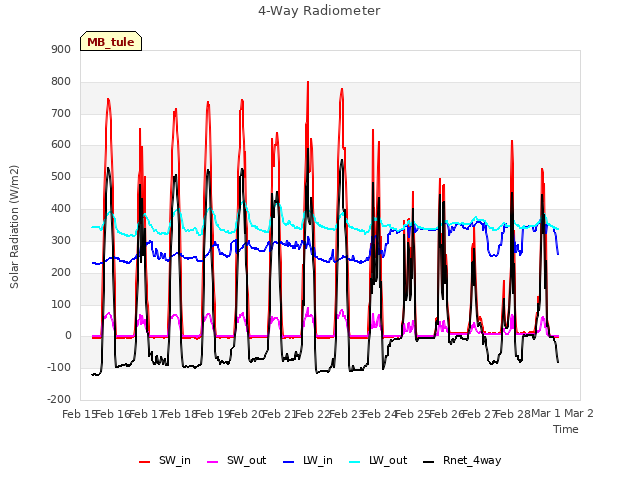Click the 4-Way Radiometer chart title
The width and height of the screenshot is (640, 480).
(x=319, y=11)
